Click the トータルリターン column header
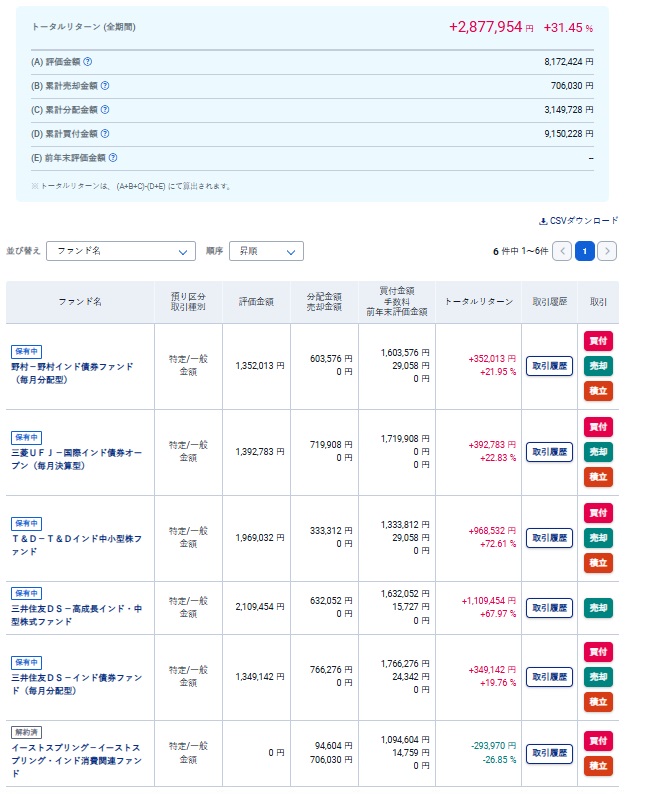 click(478, 302)
